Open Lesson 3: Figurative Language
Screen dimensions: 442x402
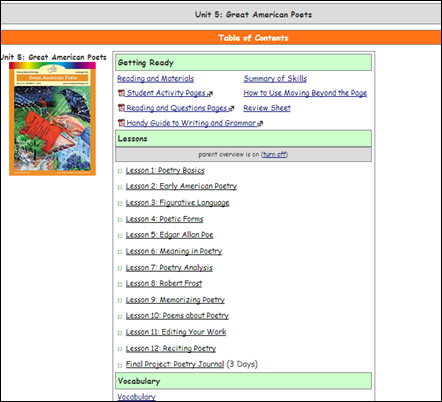178,203
